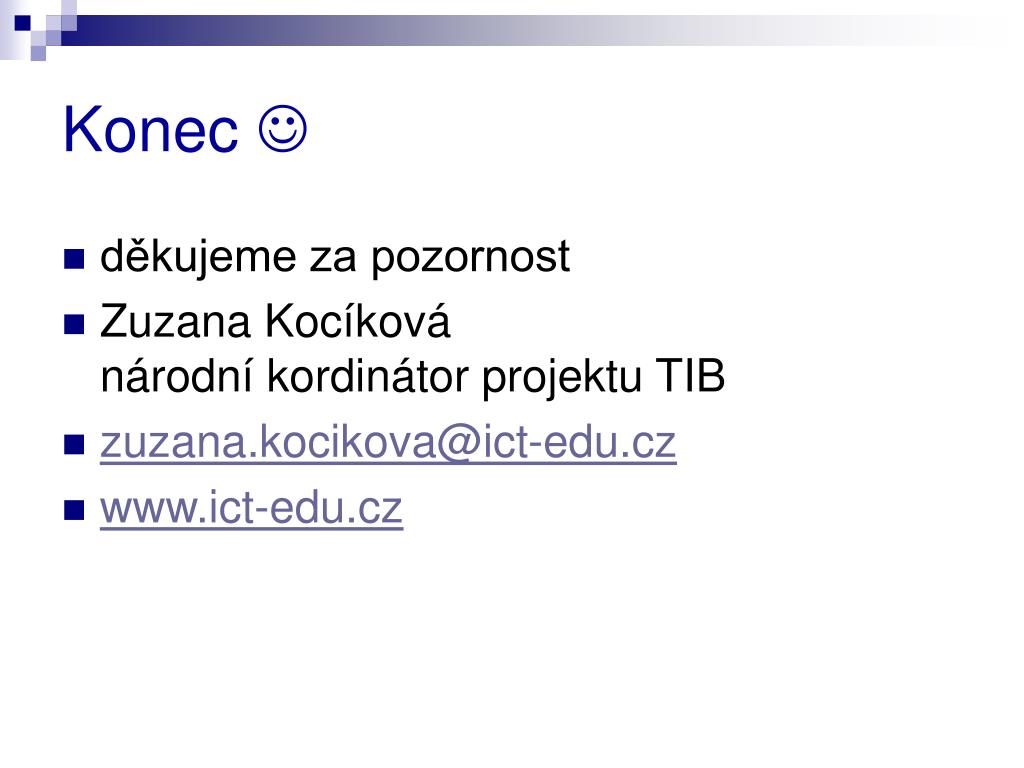Image resolution: width=1024 pixels, height=768 pixels.
Task: Click the bullet square beside 'Zuzana Kocíková'
Action: click(74, 324)
